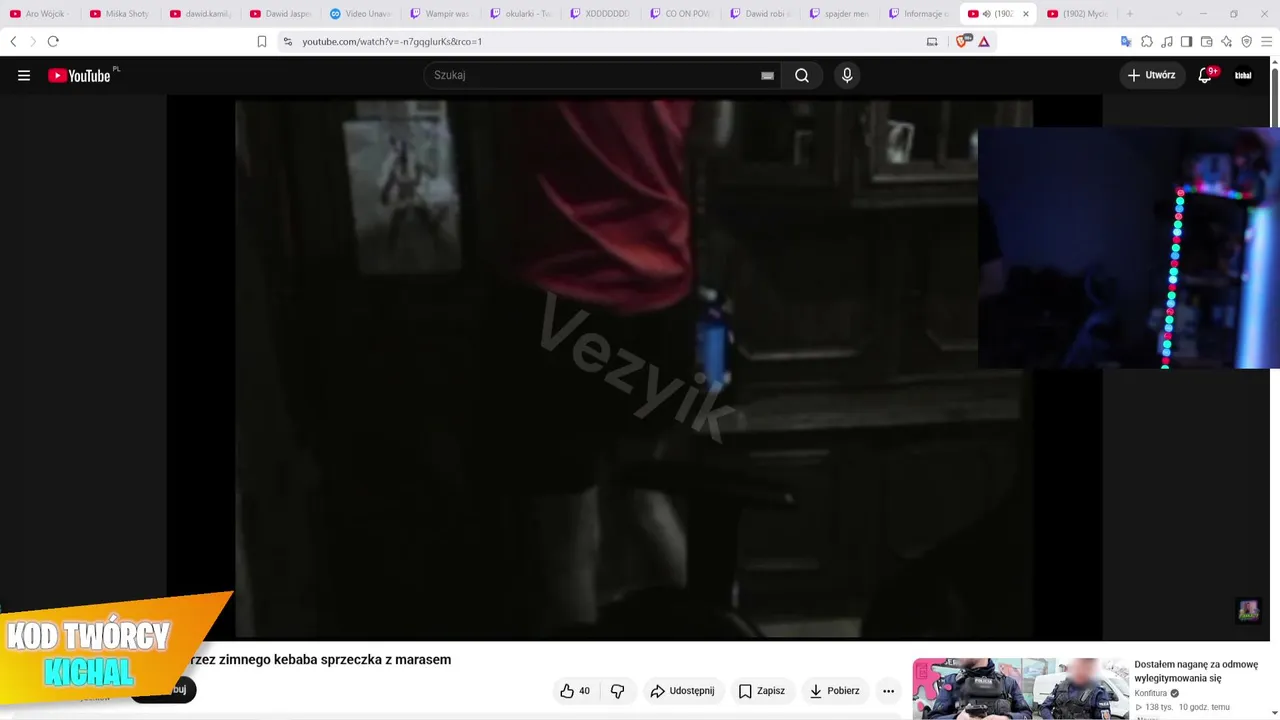Viewport: 1280px width, 720px height.
Task: Open the Brave Rewards triangle icon
Action: (x=984, y=41)
